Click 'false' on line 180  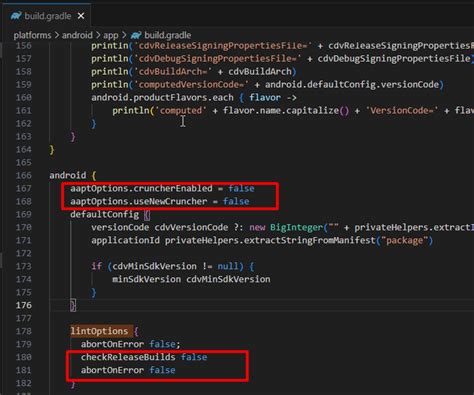pyautogui.click(x=194, y=357)
